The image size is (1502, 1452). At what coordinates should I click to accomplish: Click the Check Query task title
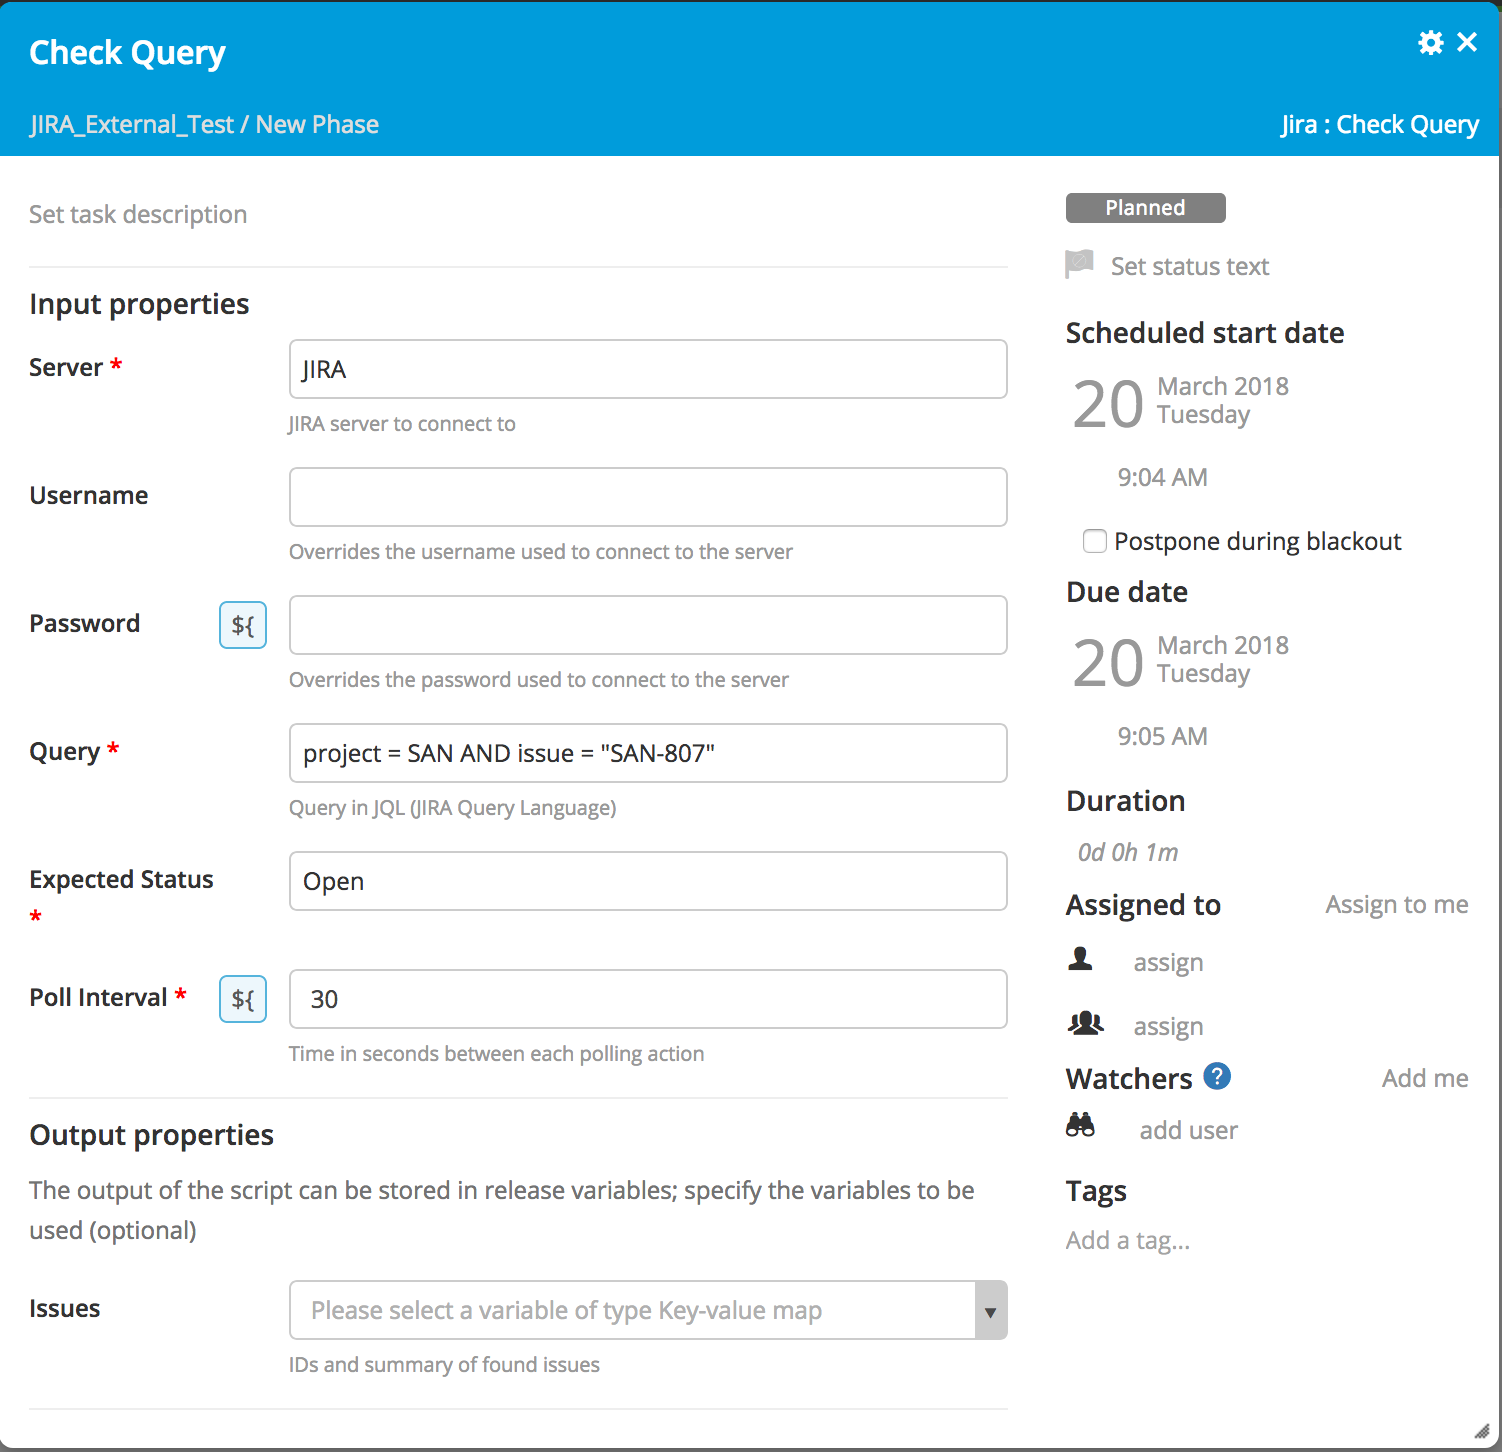127,52
